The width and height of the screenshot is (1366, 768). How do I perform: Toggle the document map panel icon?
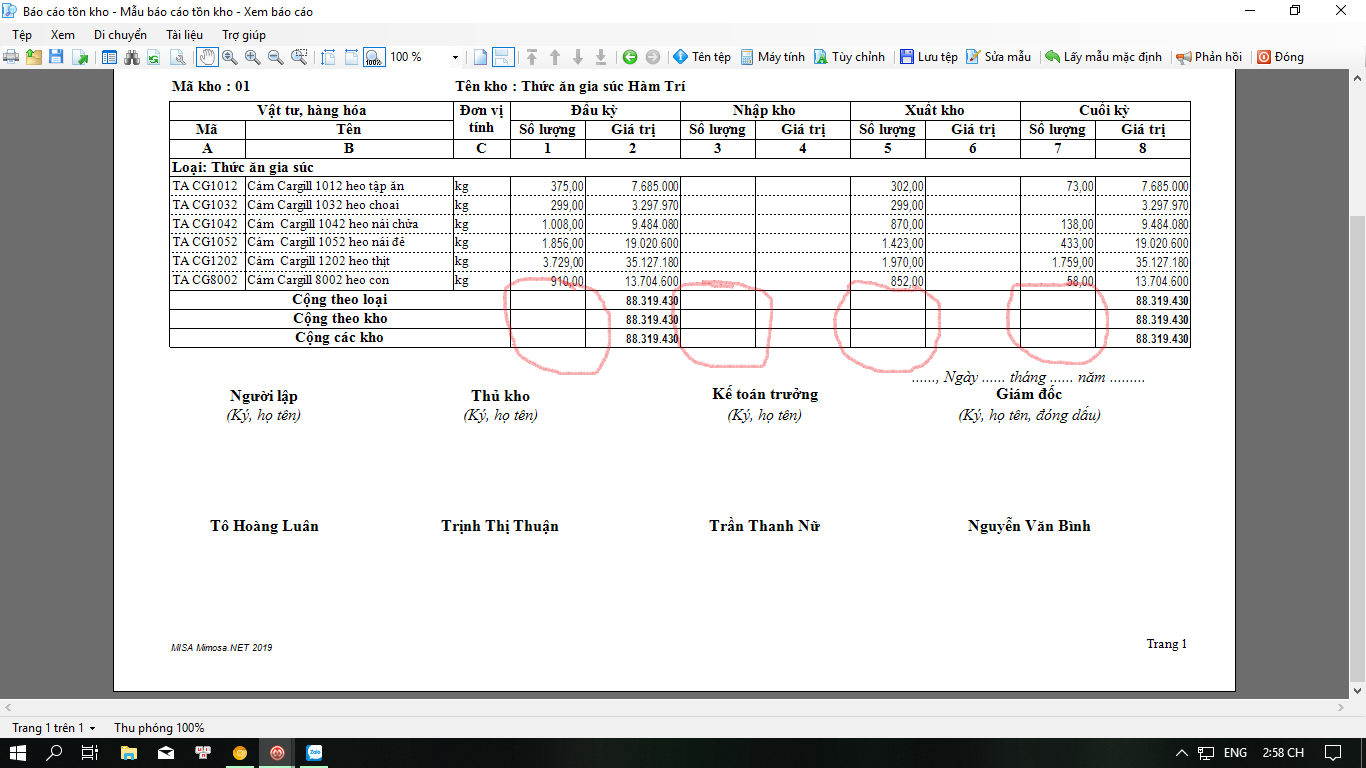[x=109, y=57]
